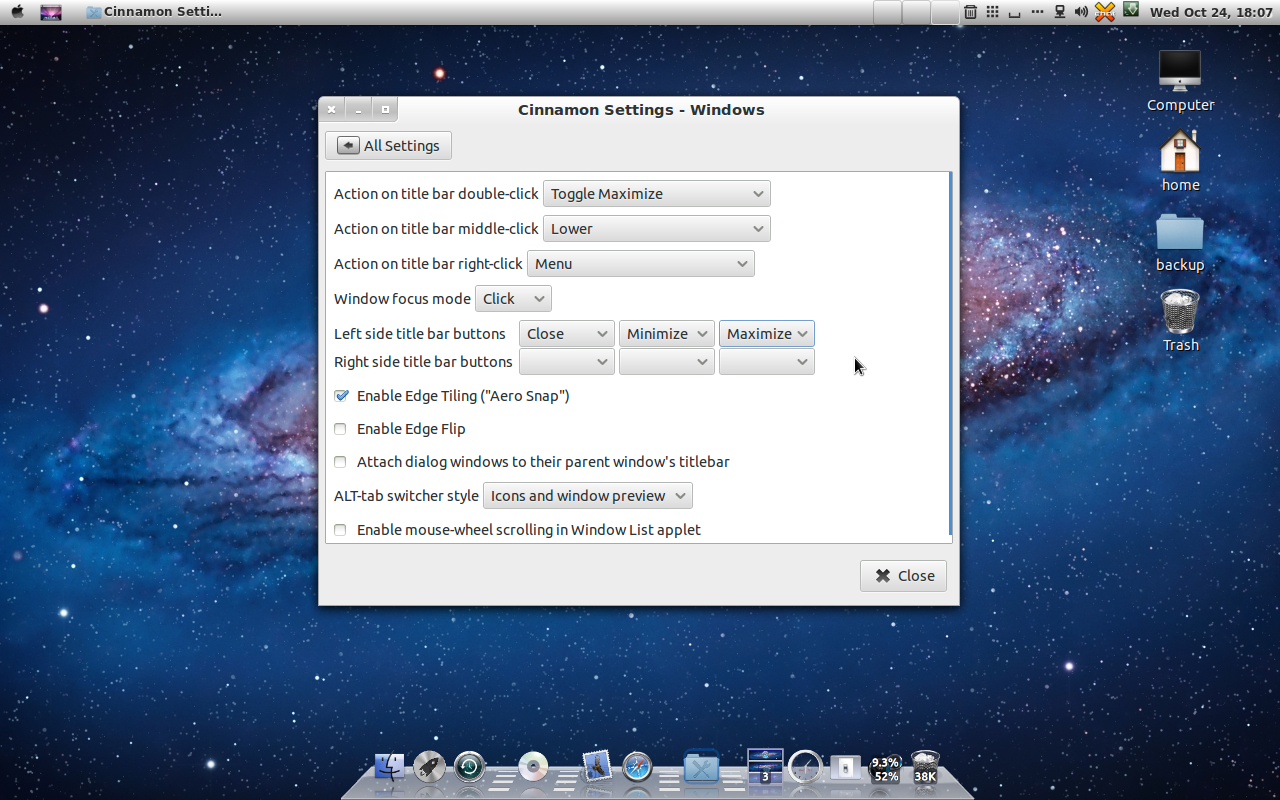
Task: Open the left side Minimize button dropdown
Action: coord(667,334)
